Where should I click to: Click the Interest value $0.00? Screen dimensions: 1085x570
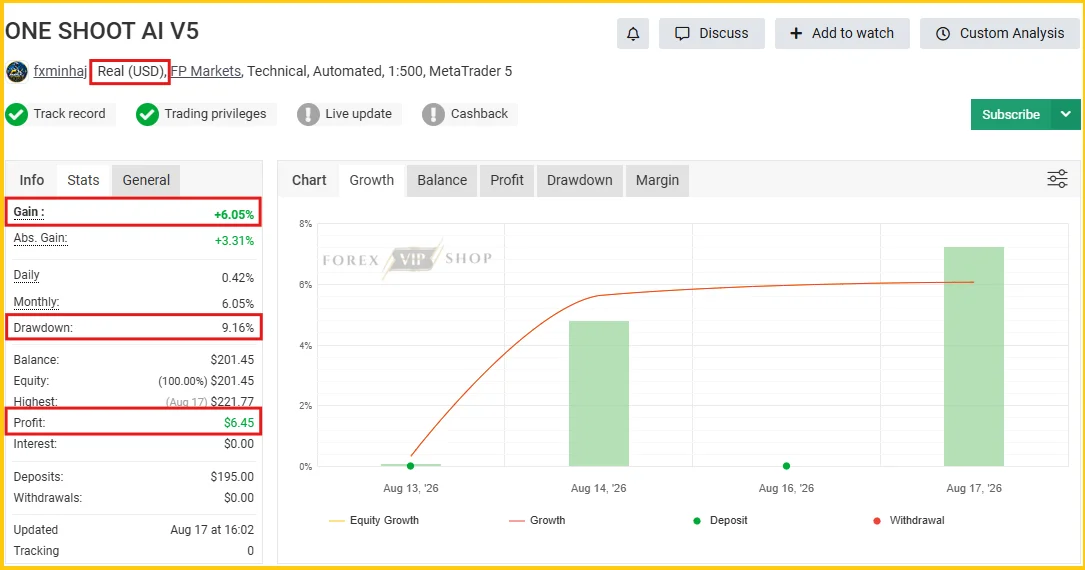pos(239,443)
